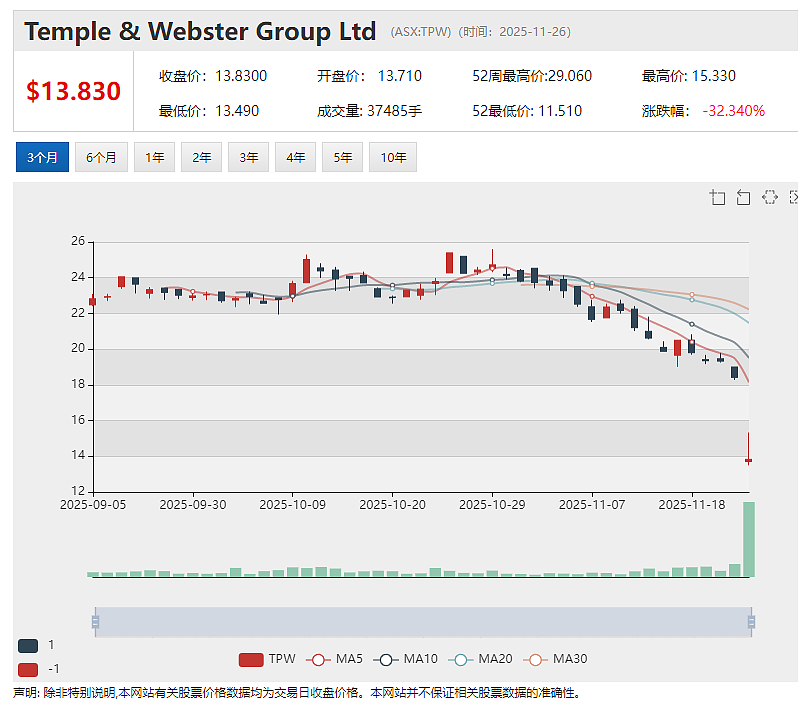Click the middle of the data zoom bar
This screenshot has width=811, height=707.
pos(423,622)
